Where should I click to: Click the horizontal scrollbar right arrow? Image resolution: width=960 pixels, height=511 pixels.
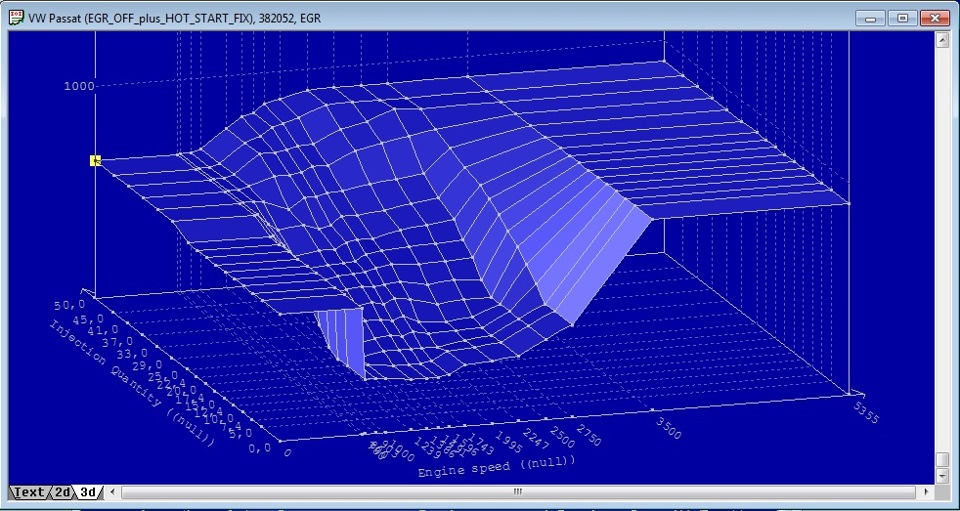pyautogui.click(x=926, y=492)
